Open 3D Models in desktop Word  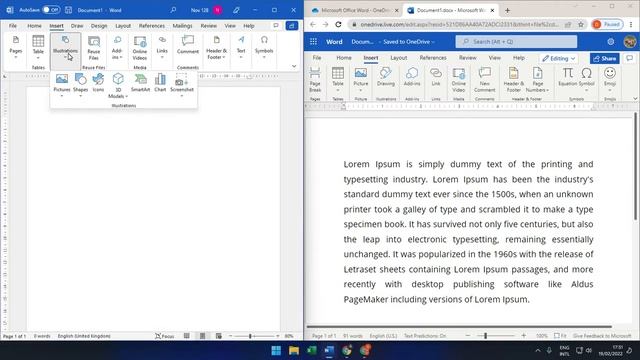(x=118, y=85)
